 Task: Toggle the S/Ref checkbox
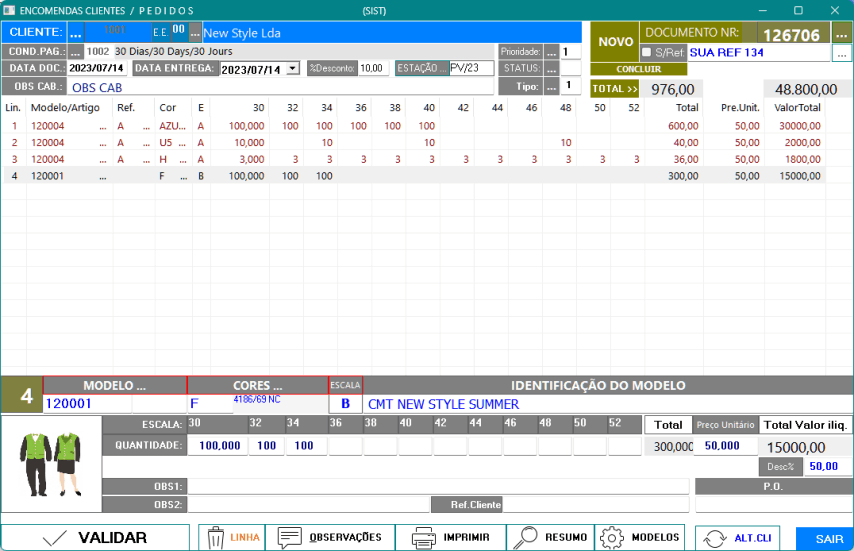(646, 52)
